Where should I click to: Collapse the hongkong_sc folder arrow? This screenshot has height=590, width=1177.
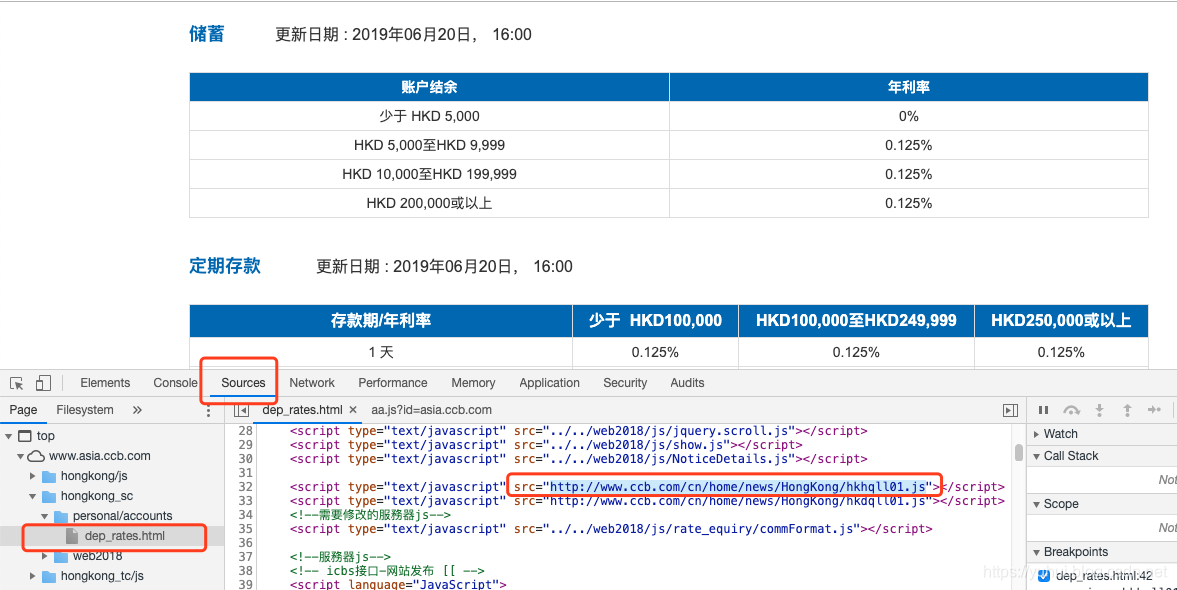[x=32, y=496]
